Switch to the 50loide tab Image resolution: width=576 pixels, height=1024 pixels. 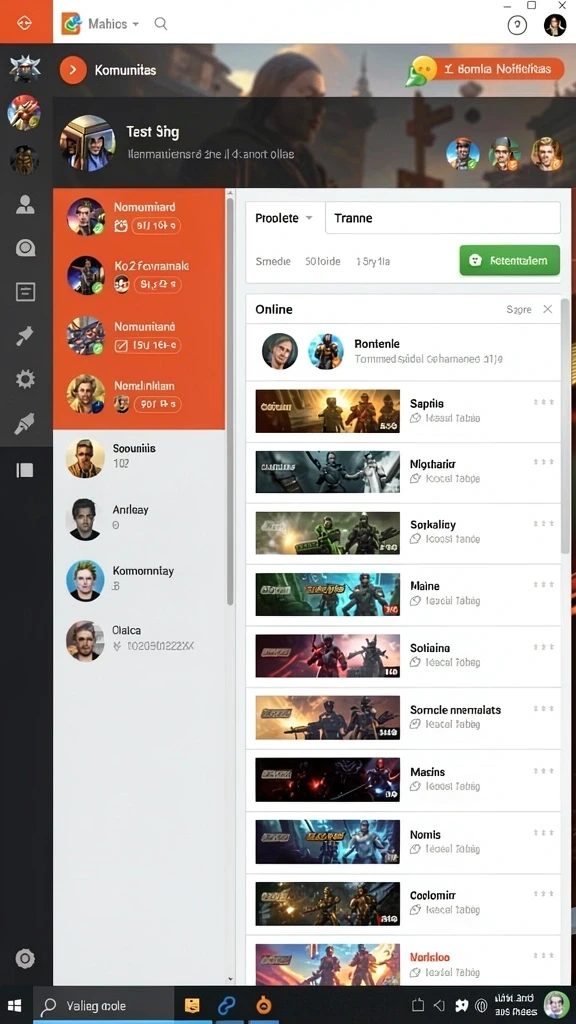point(323,261)
